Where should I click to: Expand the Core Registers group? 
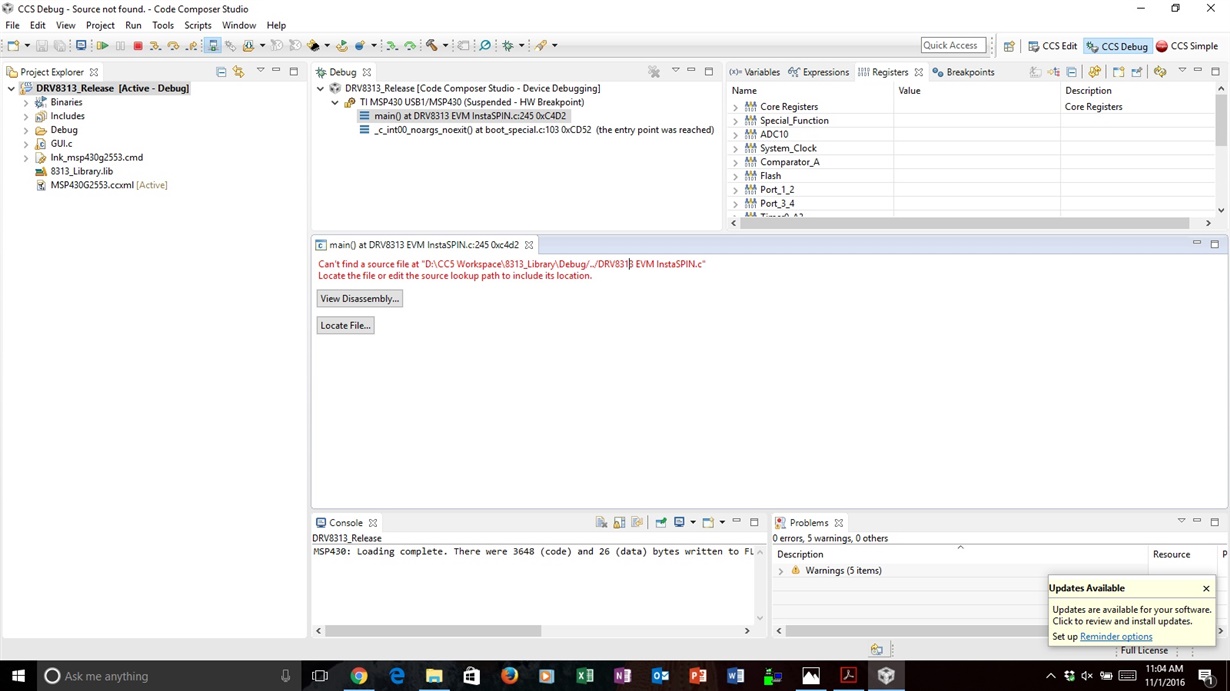(x=736, y=107)
